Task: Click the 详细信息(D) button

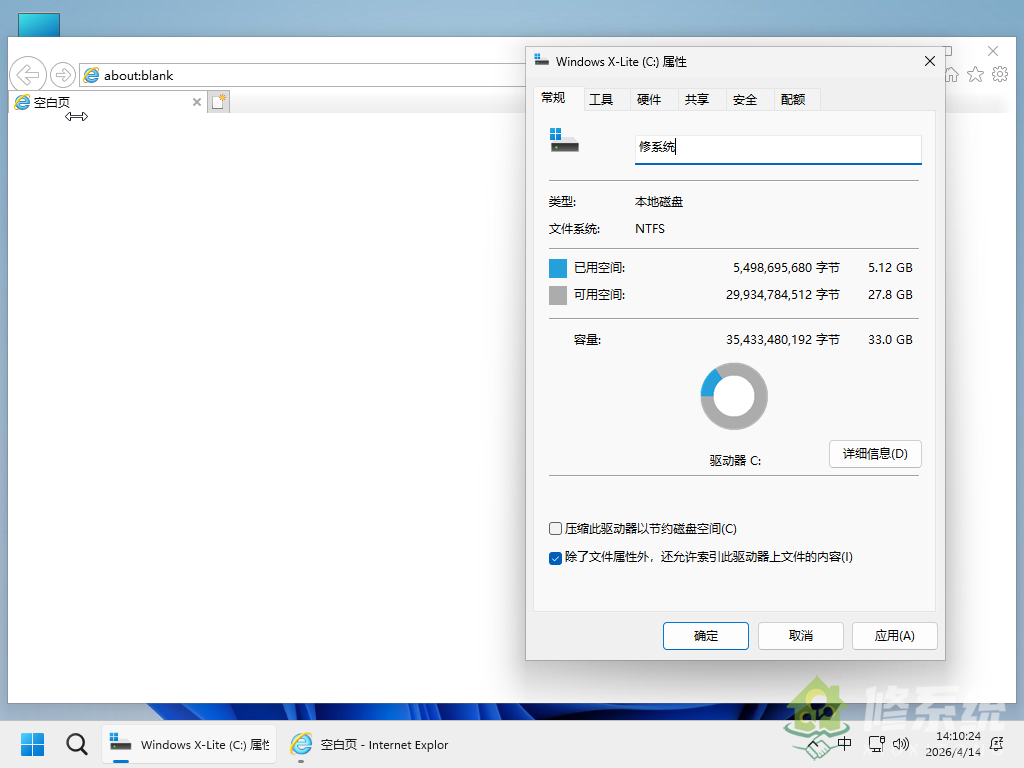Action: pyautogui.click(x=875, y=453)
